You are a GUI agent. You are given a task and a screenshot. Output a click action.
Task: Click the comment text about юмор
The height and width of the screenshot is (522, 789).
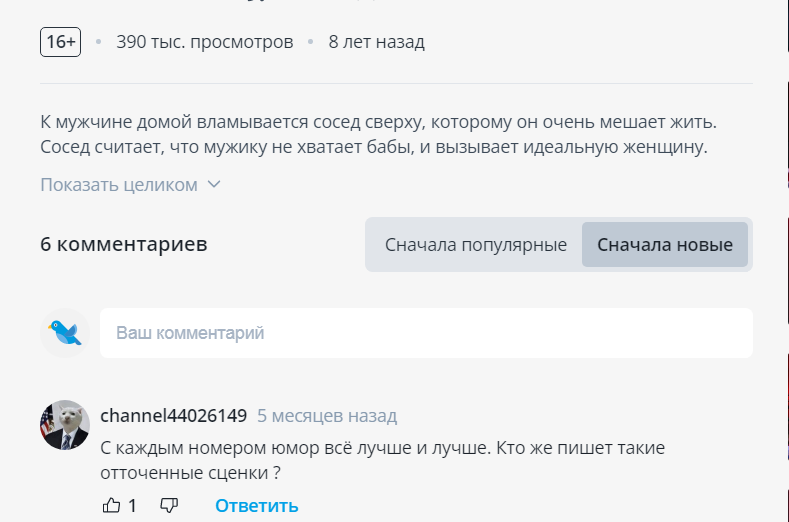pyautogui.click(x=383, y=459)
